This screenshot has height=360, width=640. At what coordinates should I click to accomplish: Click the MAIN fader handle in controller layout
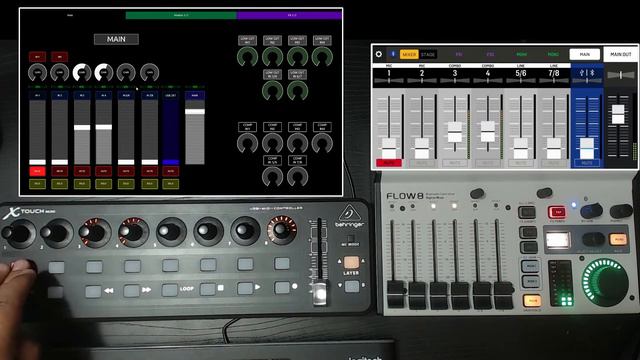tap(195, 111)
